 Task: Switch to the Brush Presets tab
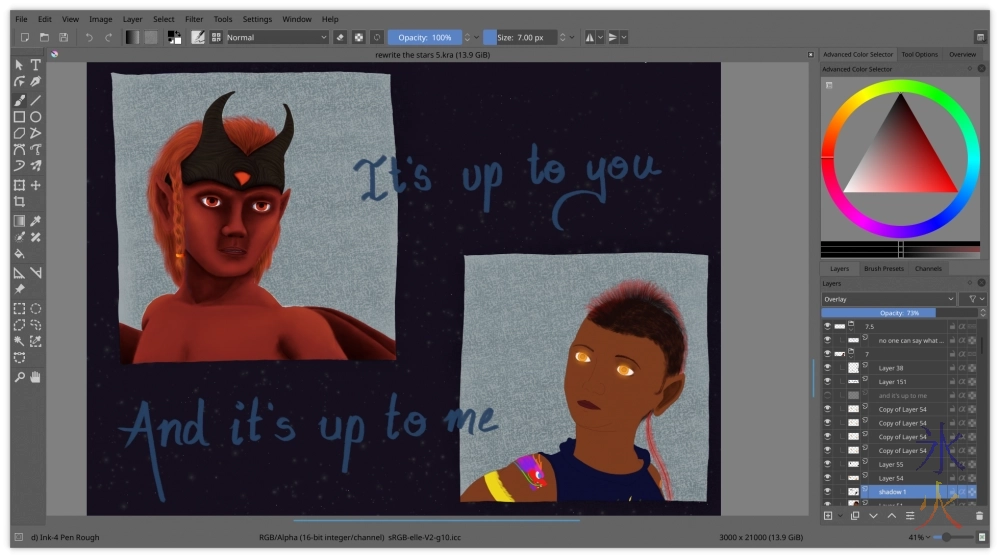(883, 269)
